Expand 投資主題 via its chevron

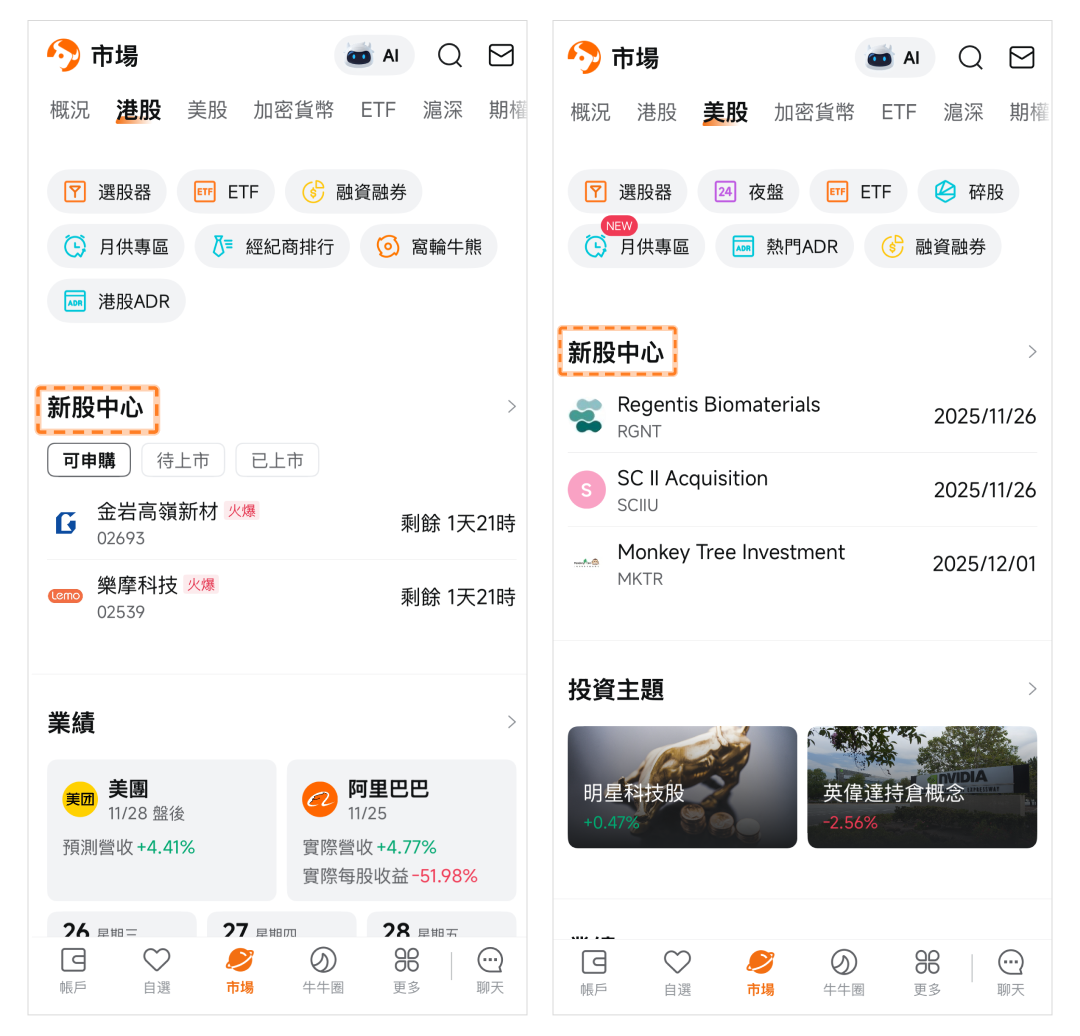point(1032,689)
